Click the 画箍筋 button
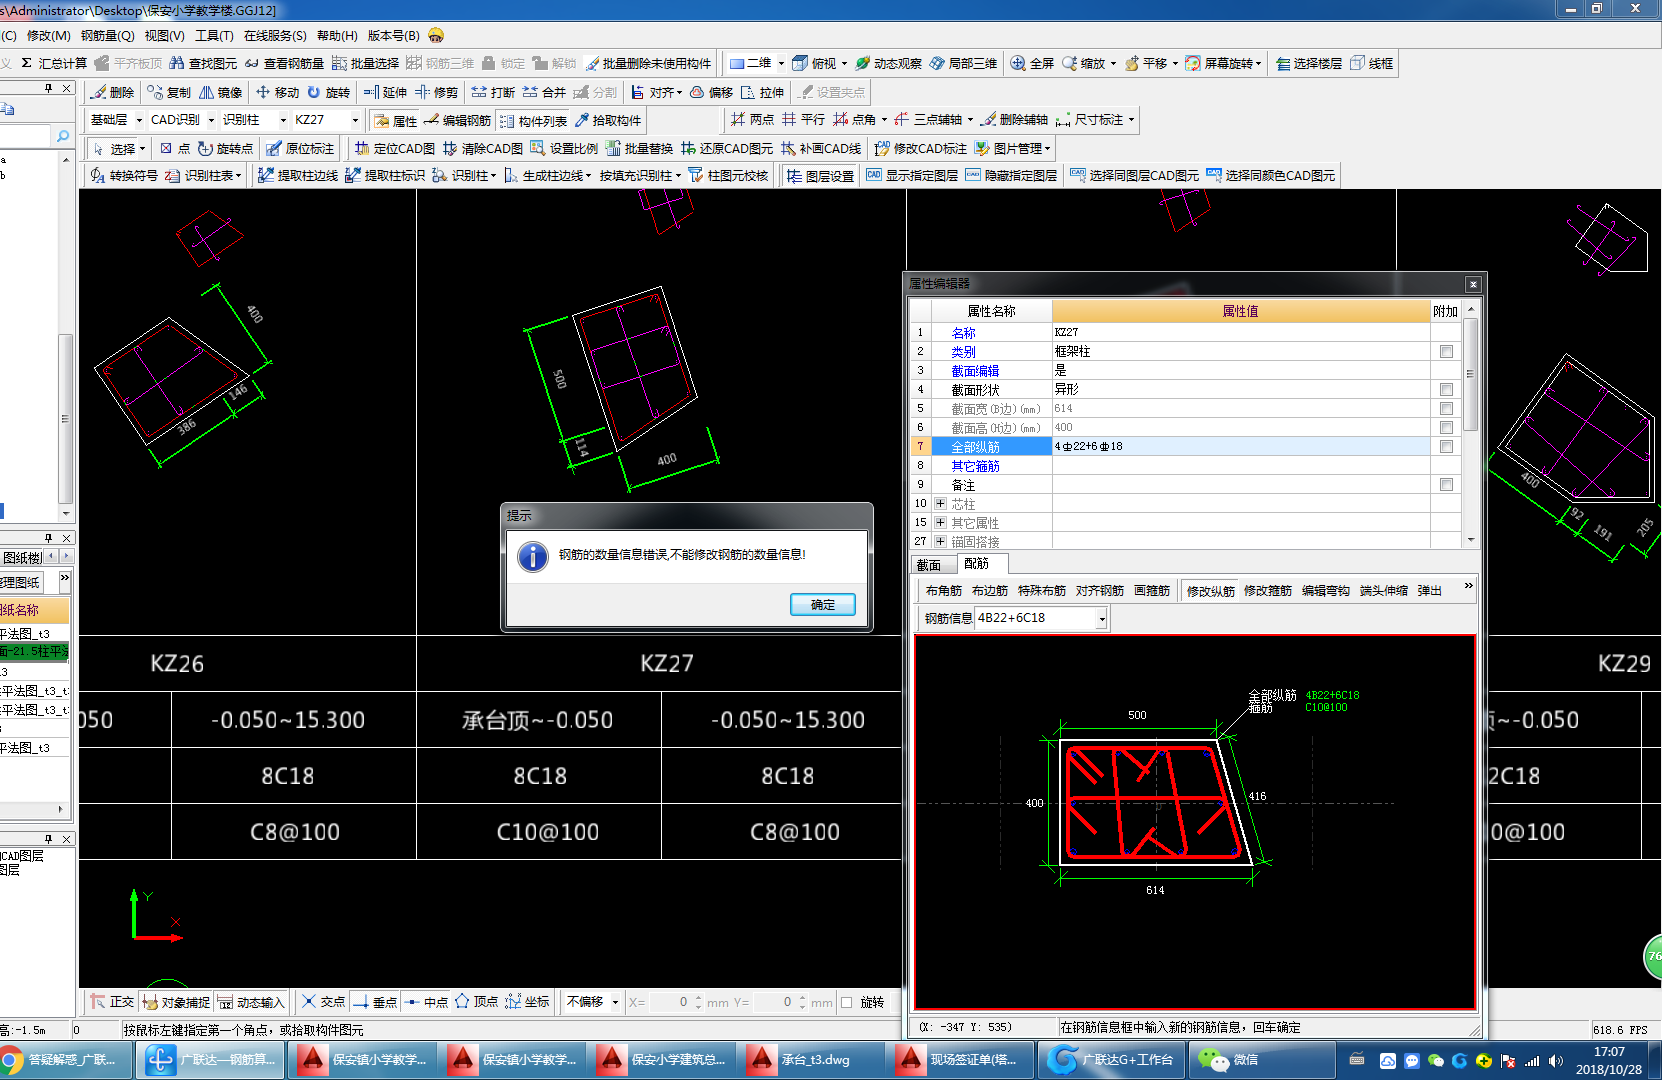 pyautogui.click(x=1152, y=591)
